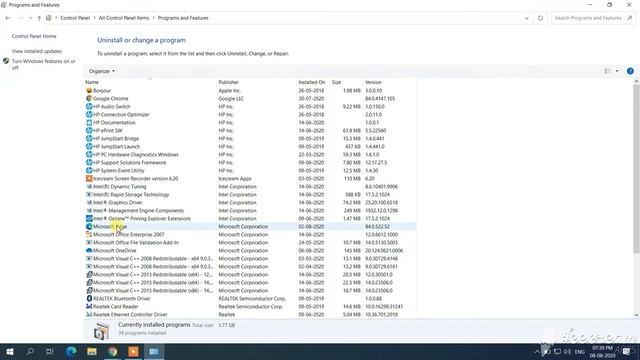This screenshot has width=640, height=360.
Task: Click the Intel Optane Pinning Explorer icon
Action: coord(89,218)
